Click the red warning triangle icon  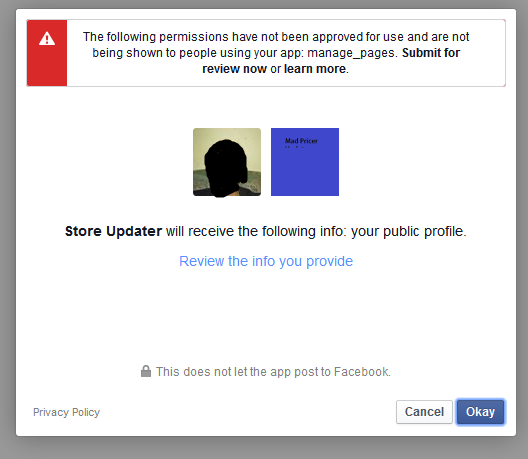[47, 38]
